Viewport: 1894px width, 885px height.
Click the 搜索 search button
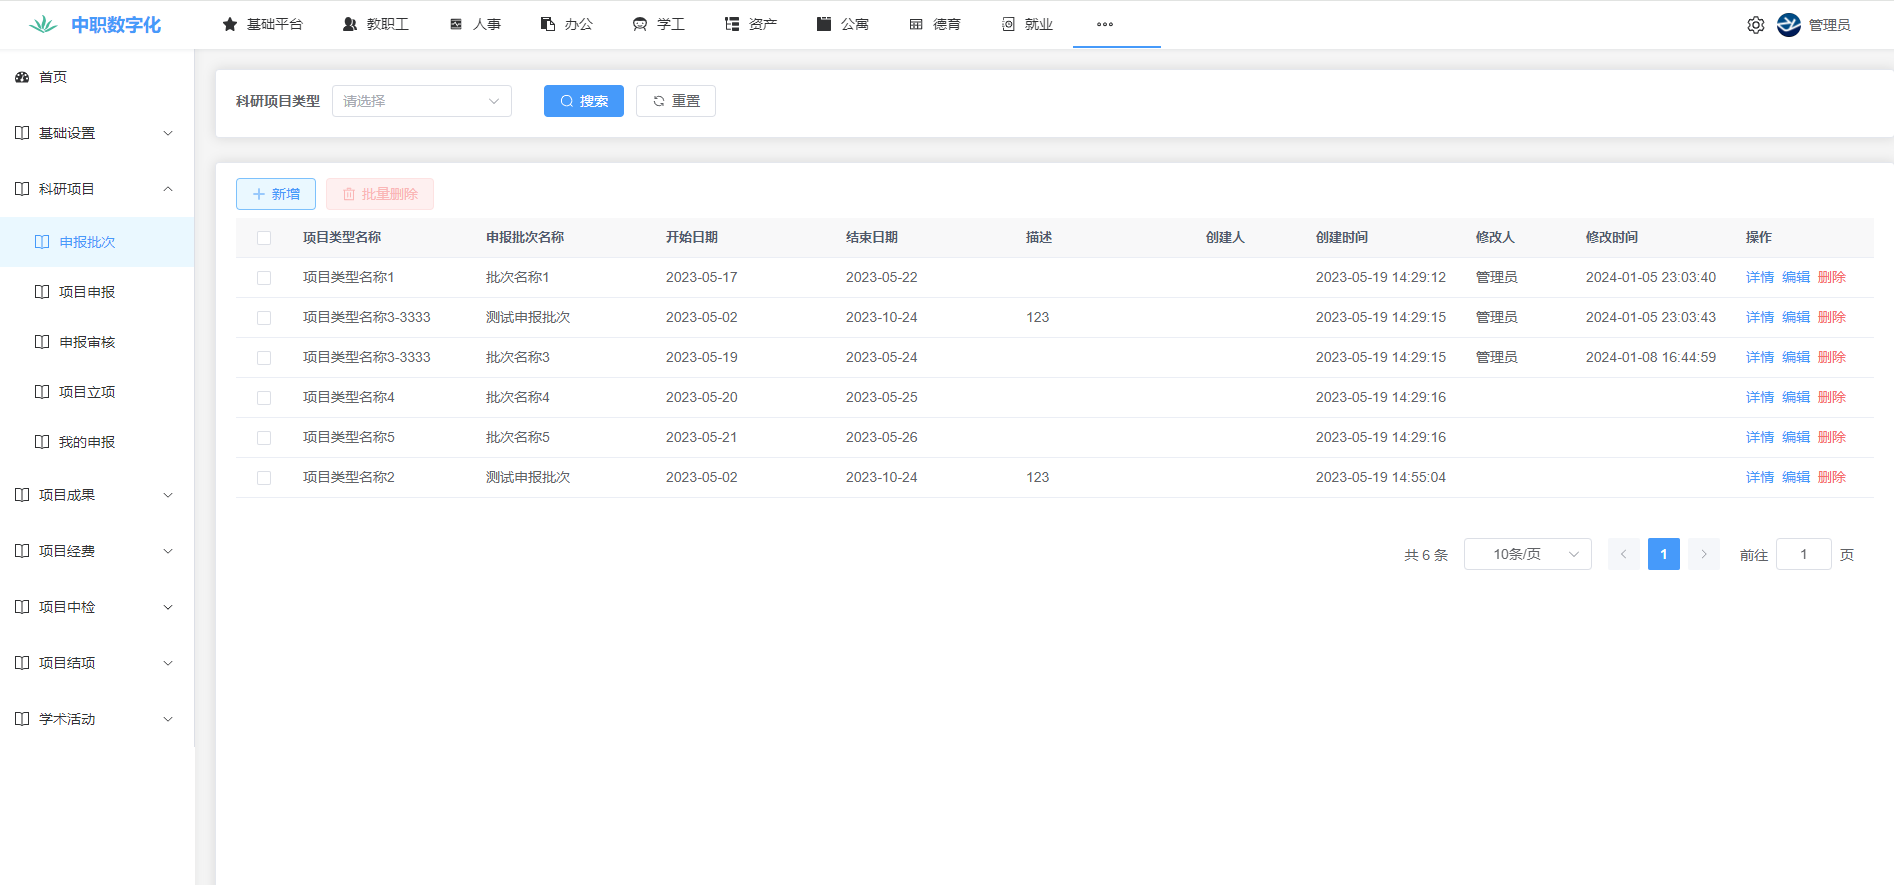(x=583, y=101)
